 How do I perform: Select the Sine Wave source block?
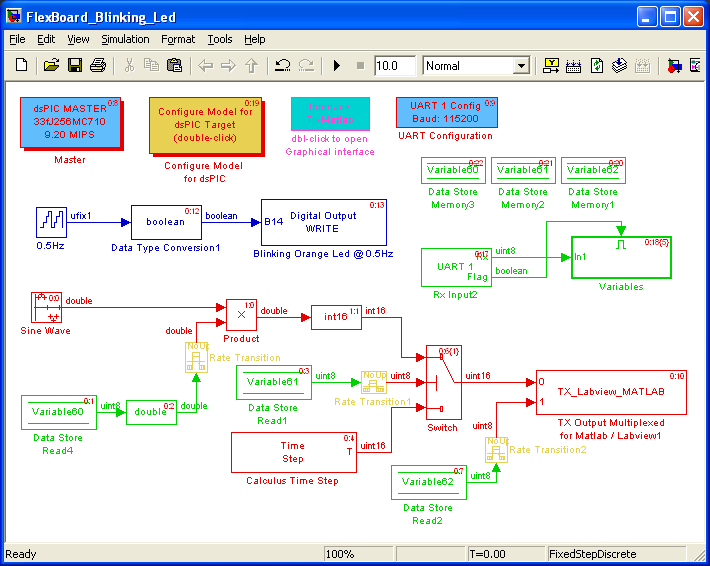pyautogui.click(x=46, y=307)
